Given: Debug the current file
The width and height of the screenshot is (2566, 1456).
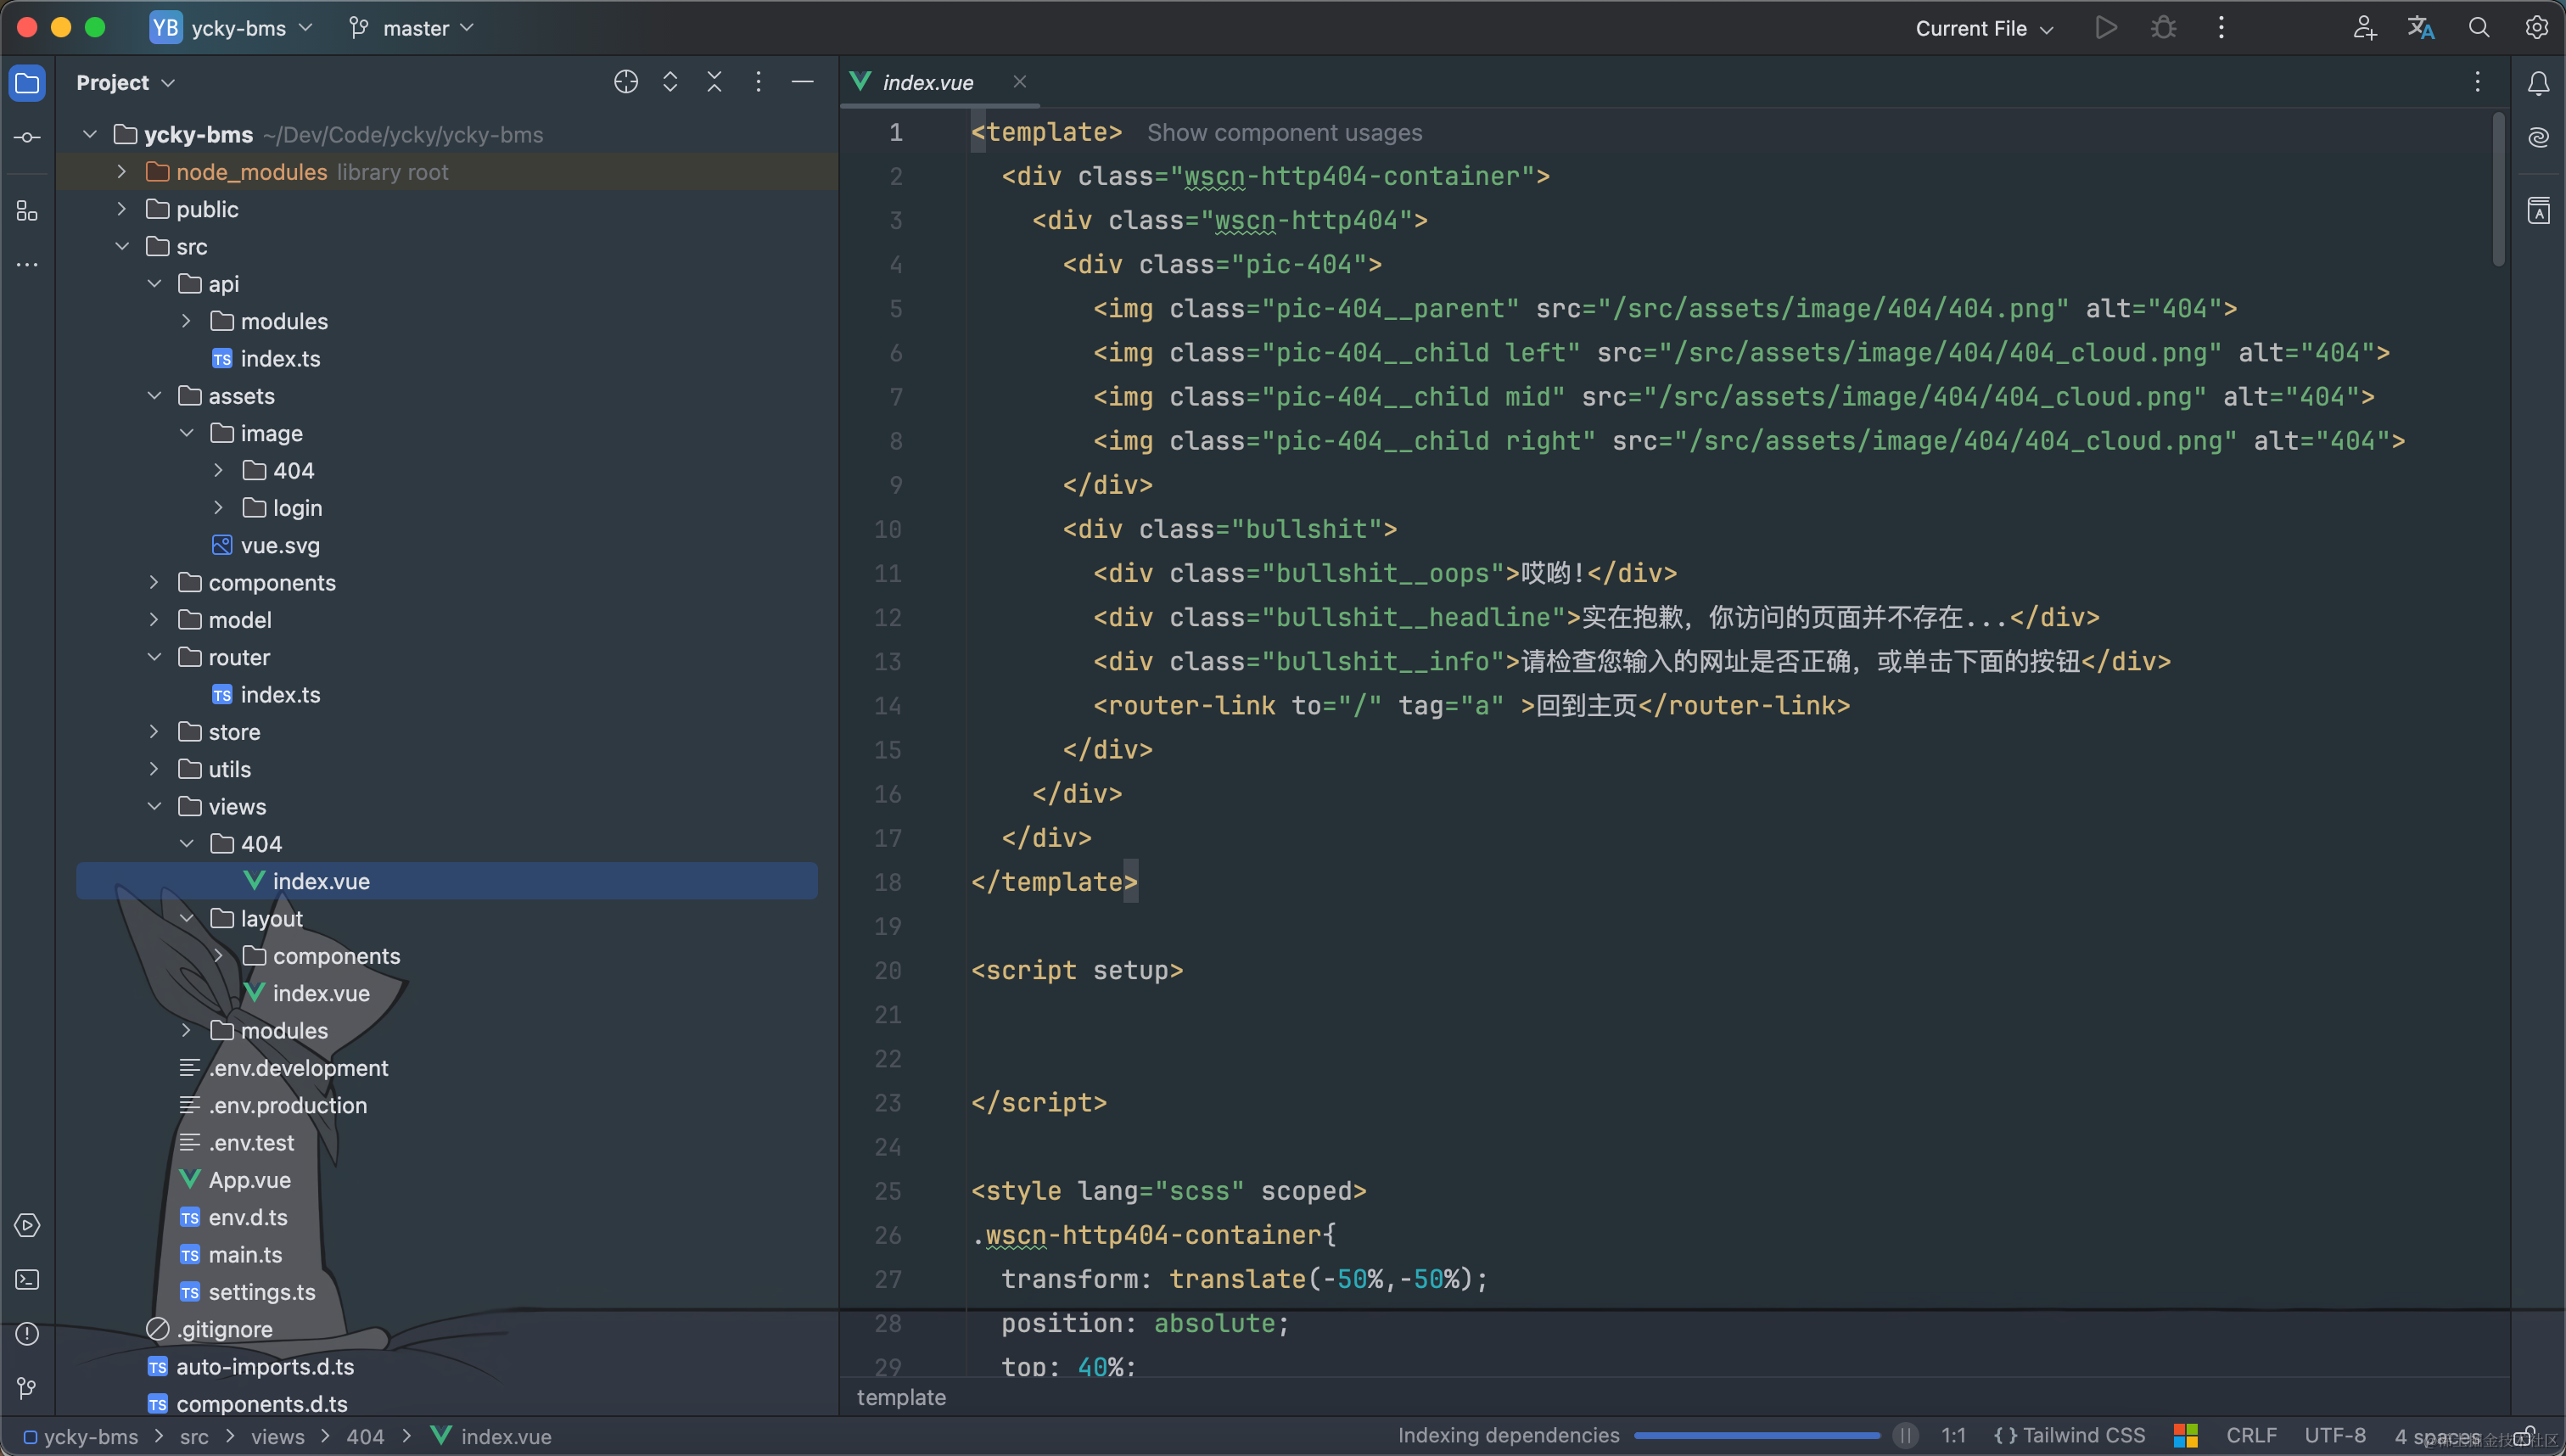Looking at the screenshot, I should point(2163,28).
